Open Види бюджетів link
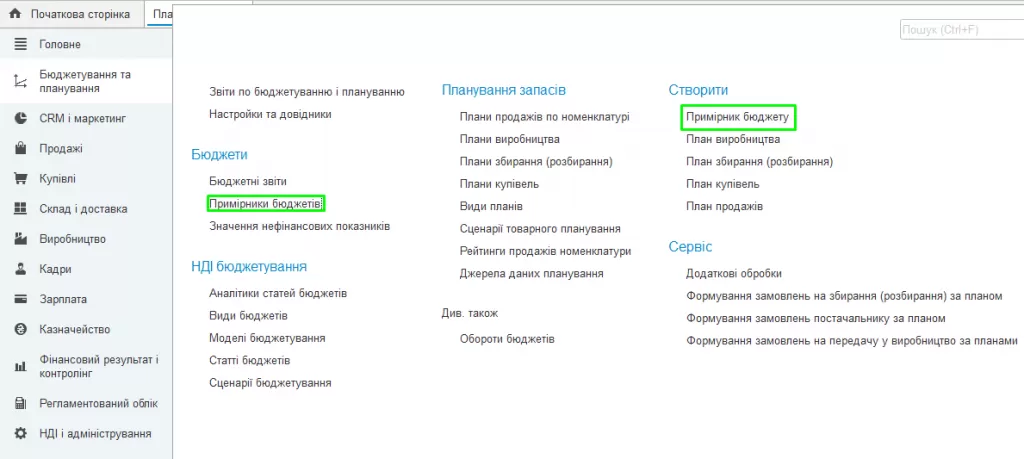Viewport: 1024px width, 459px height. (248, 316)
